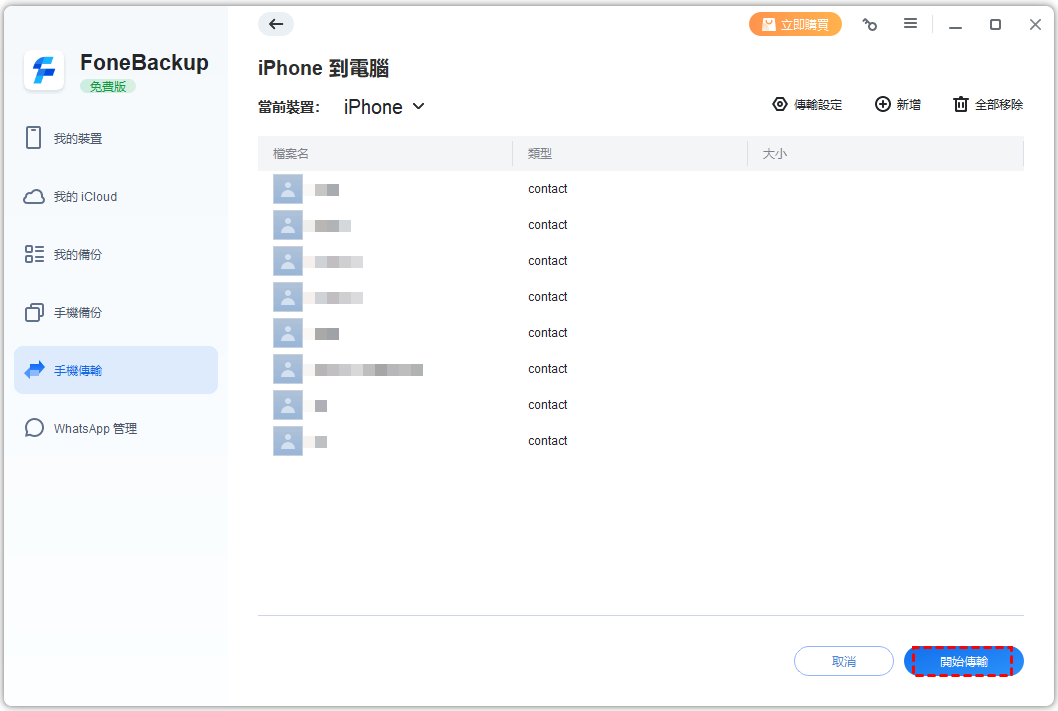Open the hamburger menu icon

(910, 24)
